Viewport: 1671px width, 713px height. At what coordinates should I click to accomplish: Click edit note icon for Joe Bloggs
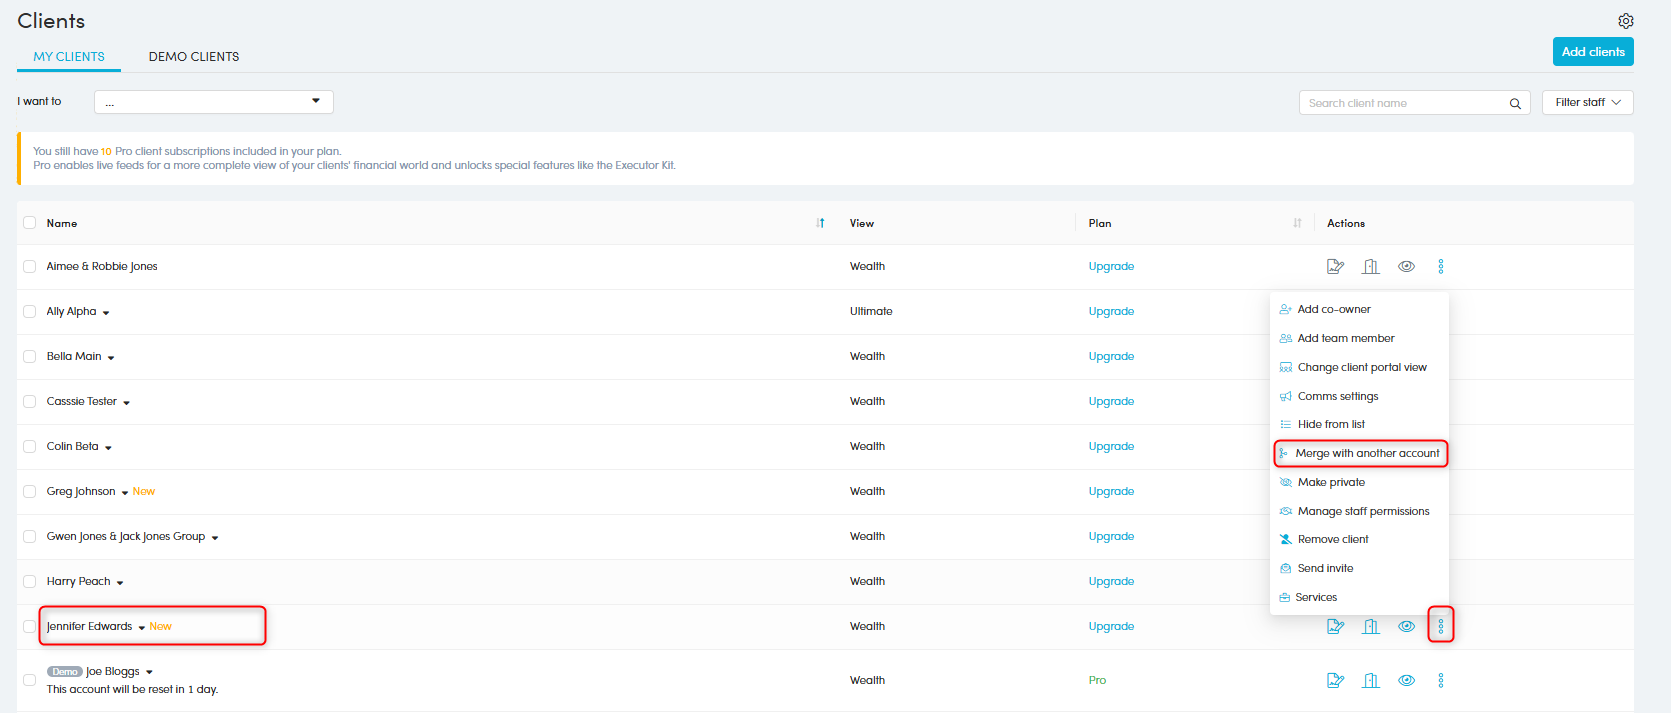pyautogui.click(x=1335, y=680)
